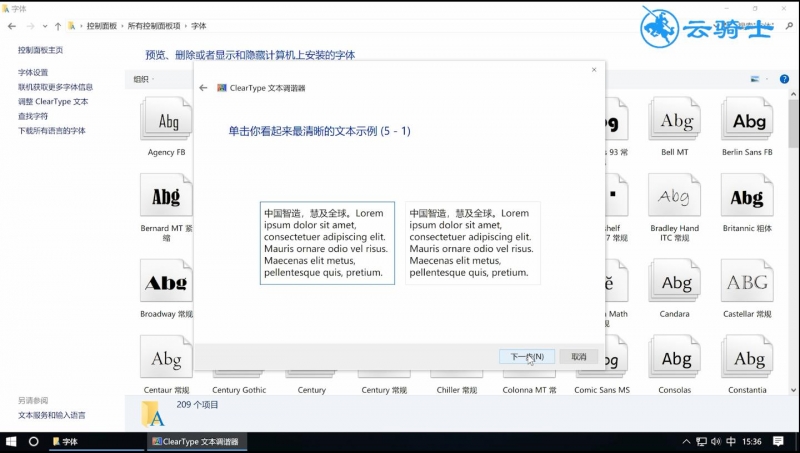
Task: Open the Bell MT font icon
Action: click(x=674, y=119)
